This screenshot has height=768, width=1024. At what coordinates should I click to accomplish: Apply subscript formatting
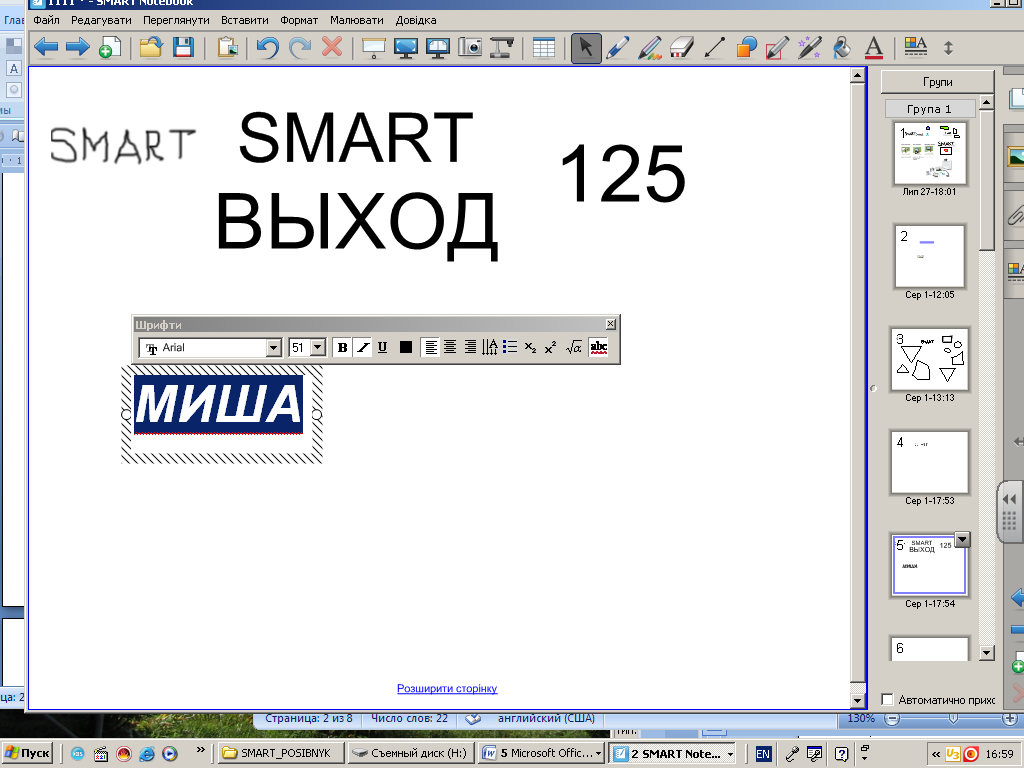click(530, 347)
